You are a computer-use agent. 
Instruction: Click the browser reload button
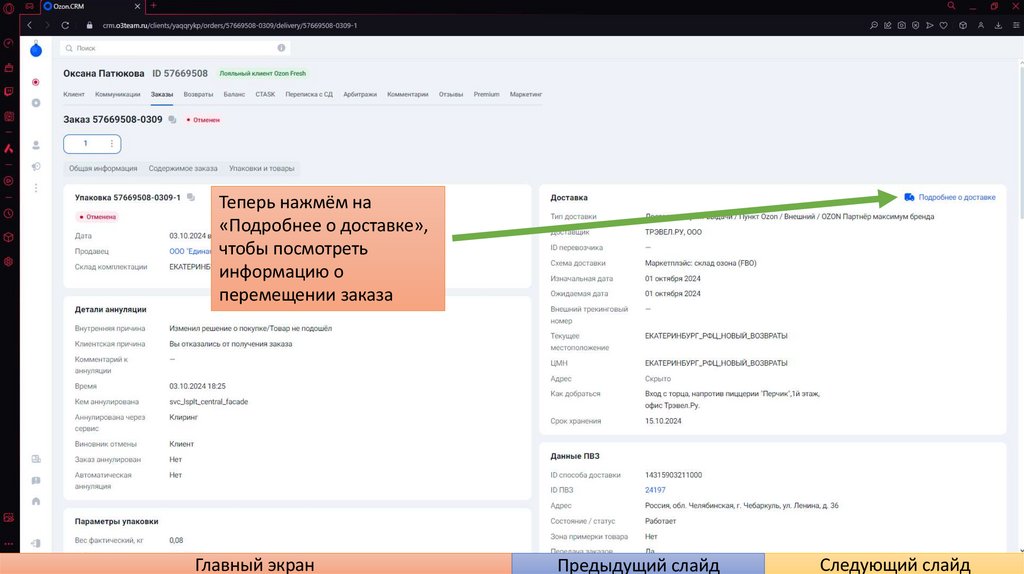coord(65,25)
